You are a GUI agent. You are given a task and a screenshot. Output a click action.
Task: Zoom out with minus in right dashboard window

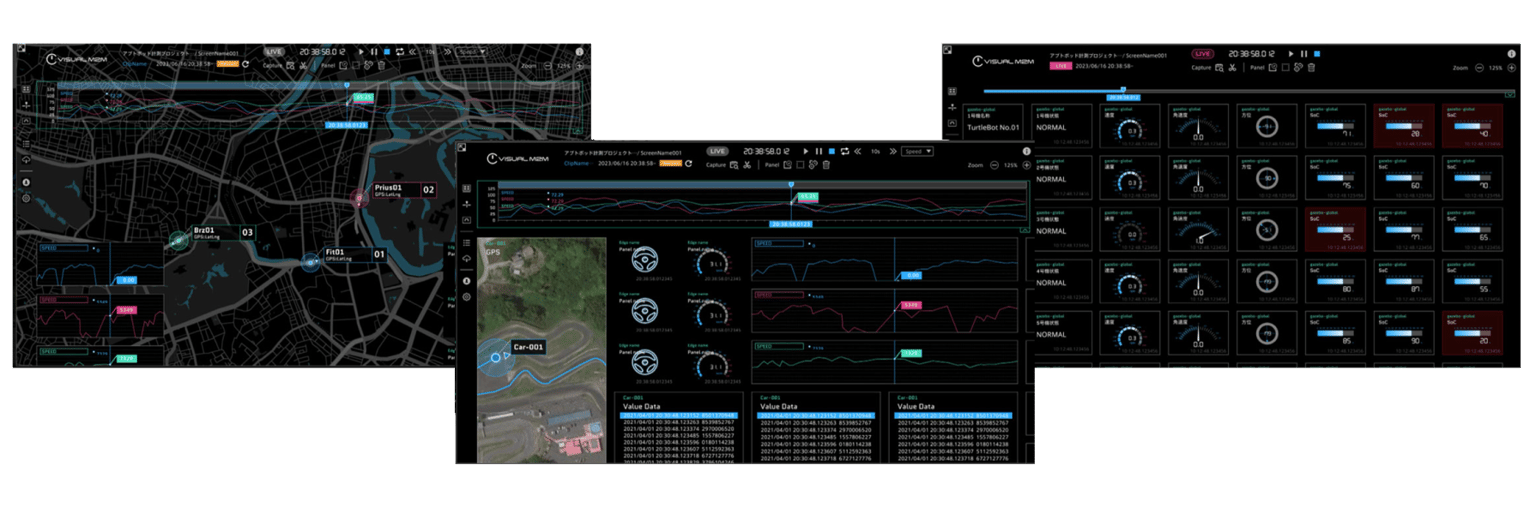pos(1479,67)
